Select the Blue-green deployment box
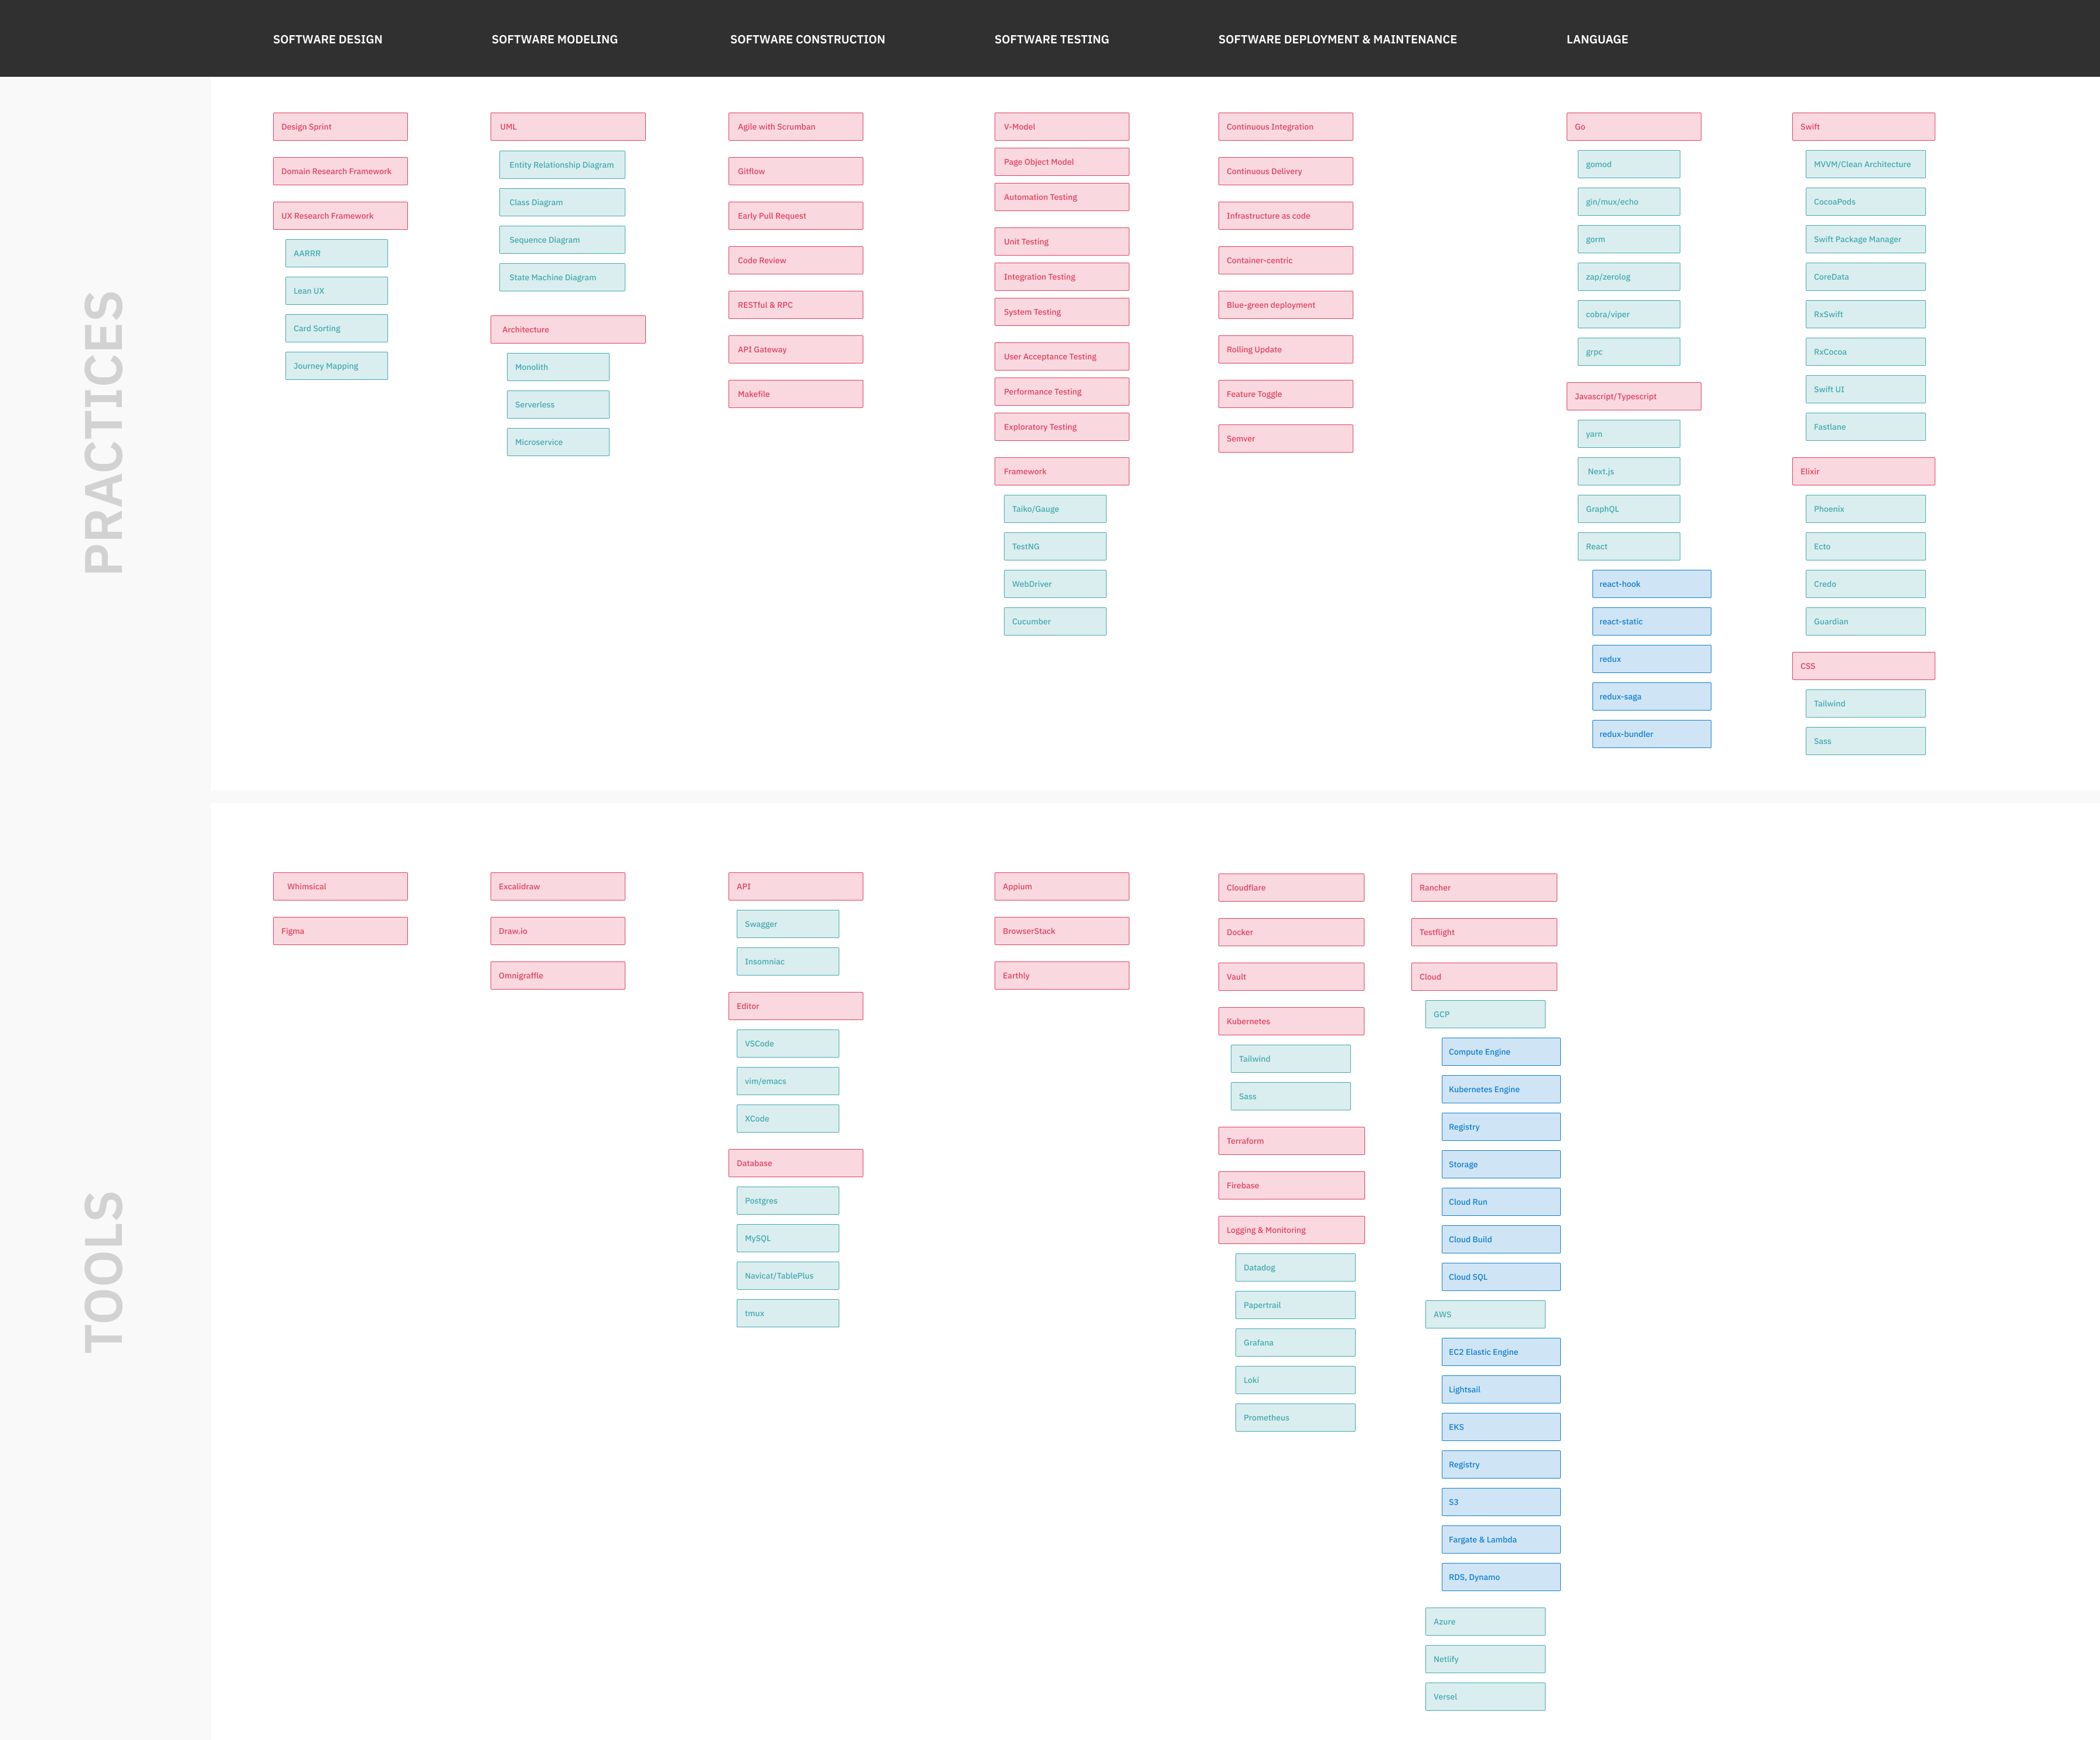 pos(1286,305)
